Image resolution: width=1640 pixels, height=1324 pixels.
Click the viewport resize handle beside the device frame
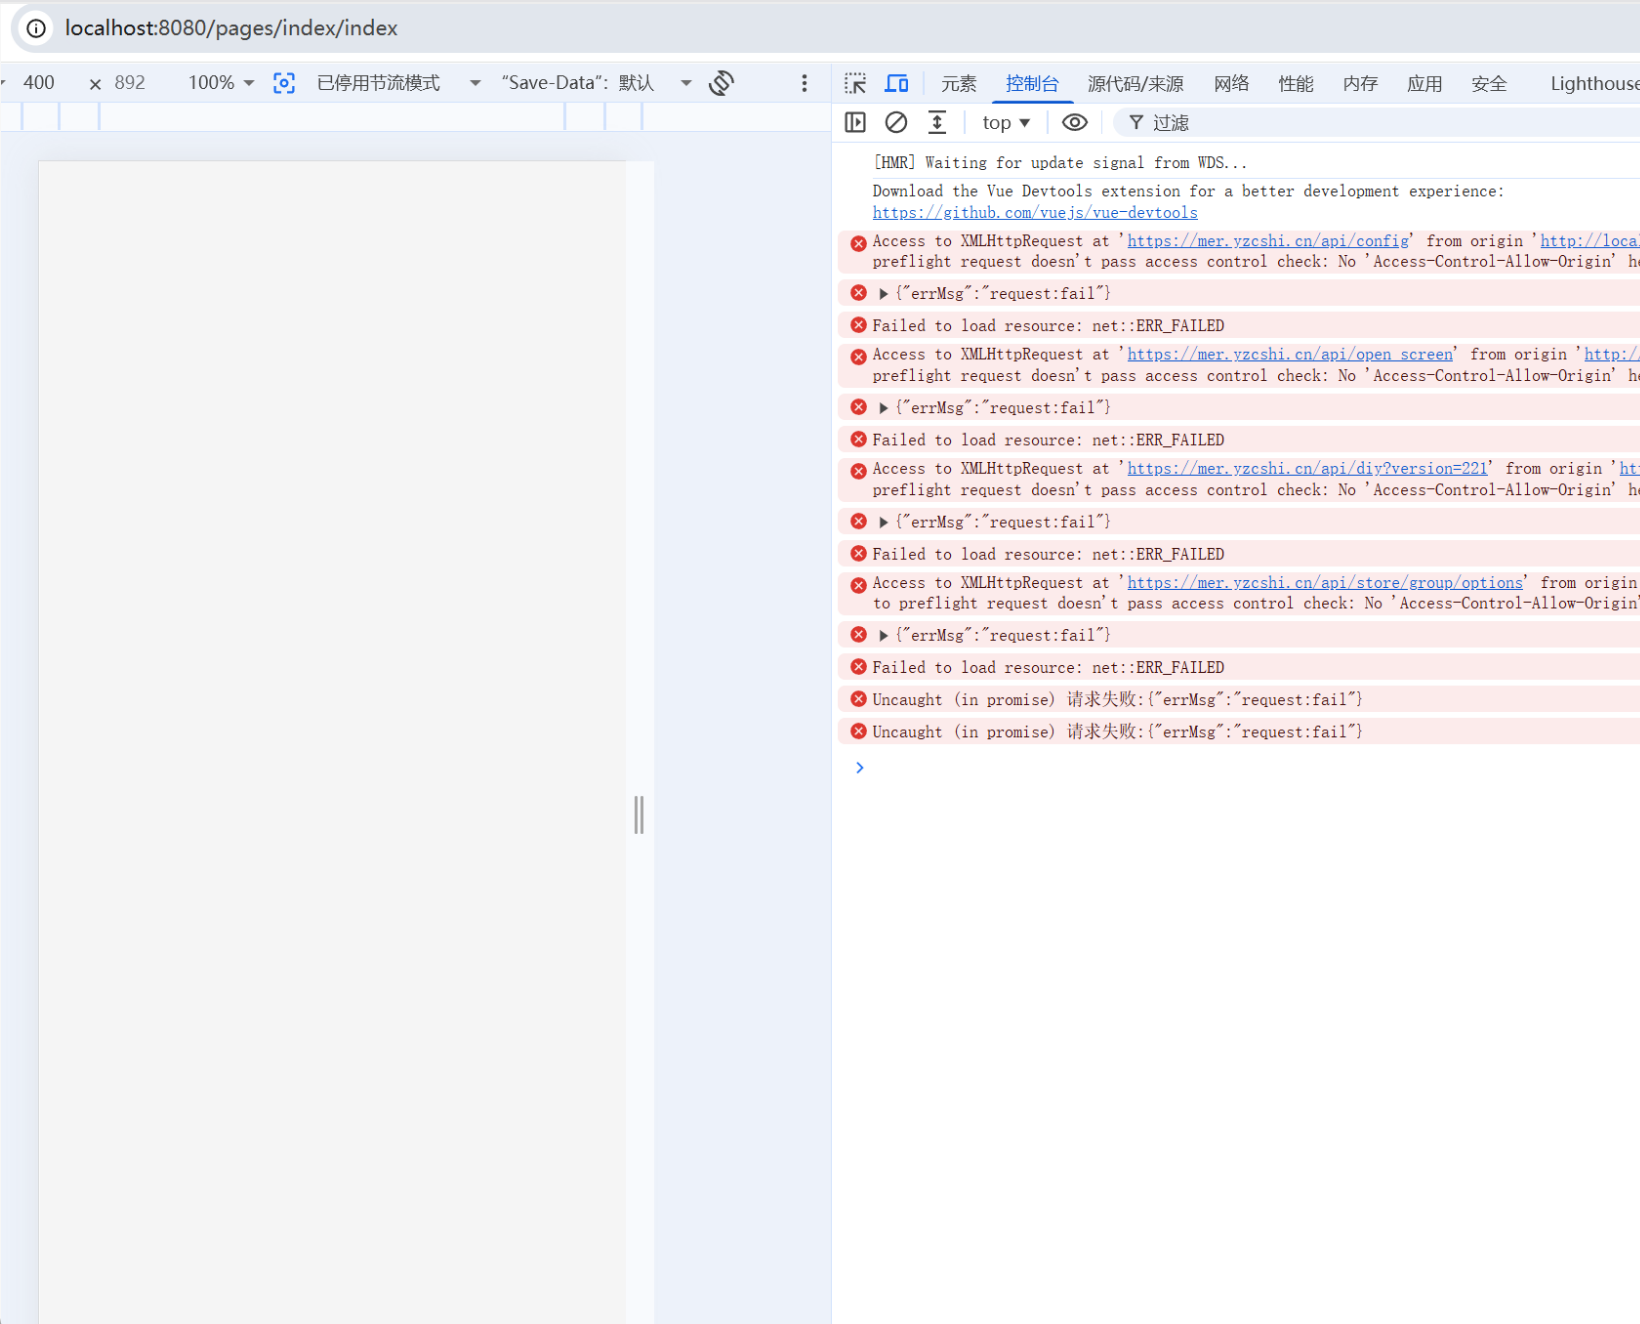[639, 815]
